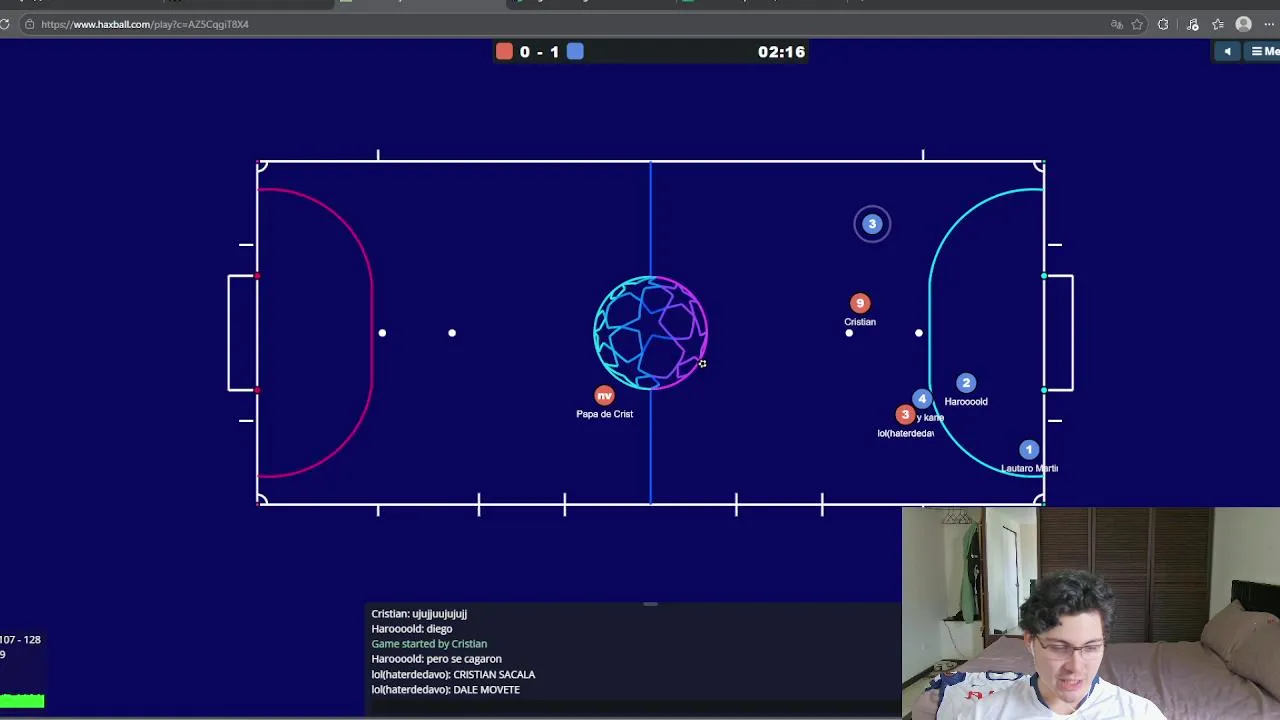Click the 'Lautaro Marti' name label
Viewport: 1280px width, 720px height.
(1029, 468)
